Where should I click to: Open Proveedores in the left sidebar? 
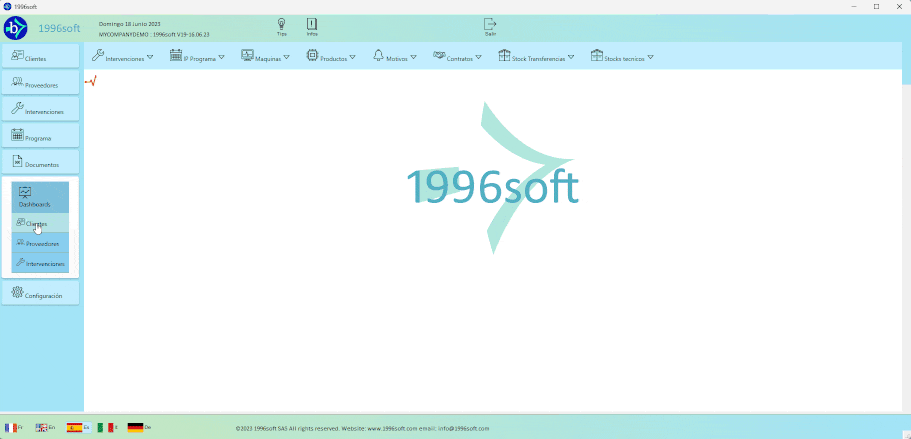tap(40, 82)
